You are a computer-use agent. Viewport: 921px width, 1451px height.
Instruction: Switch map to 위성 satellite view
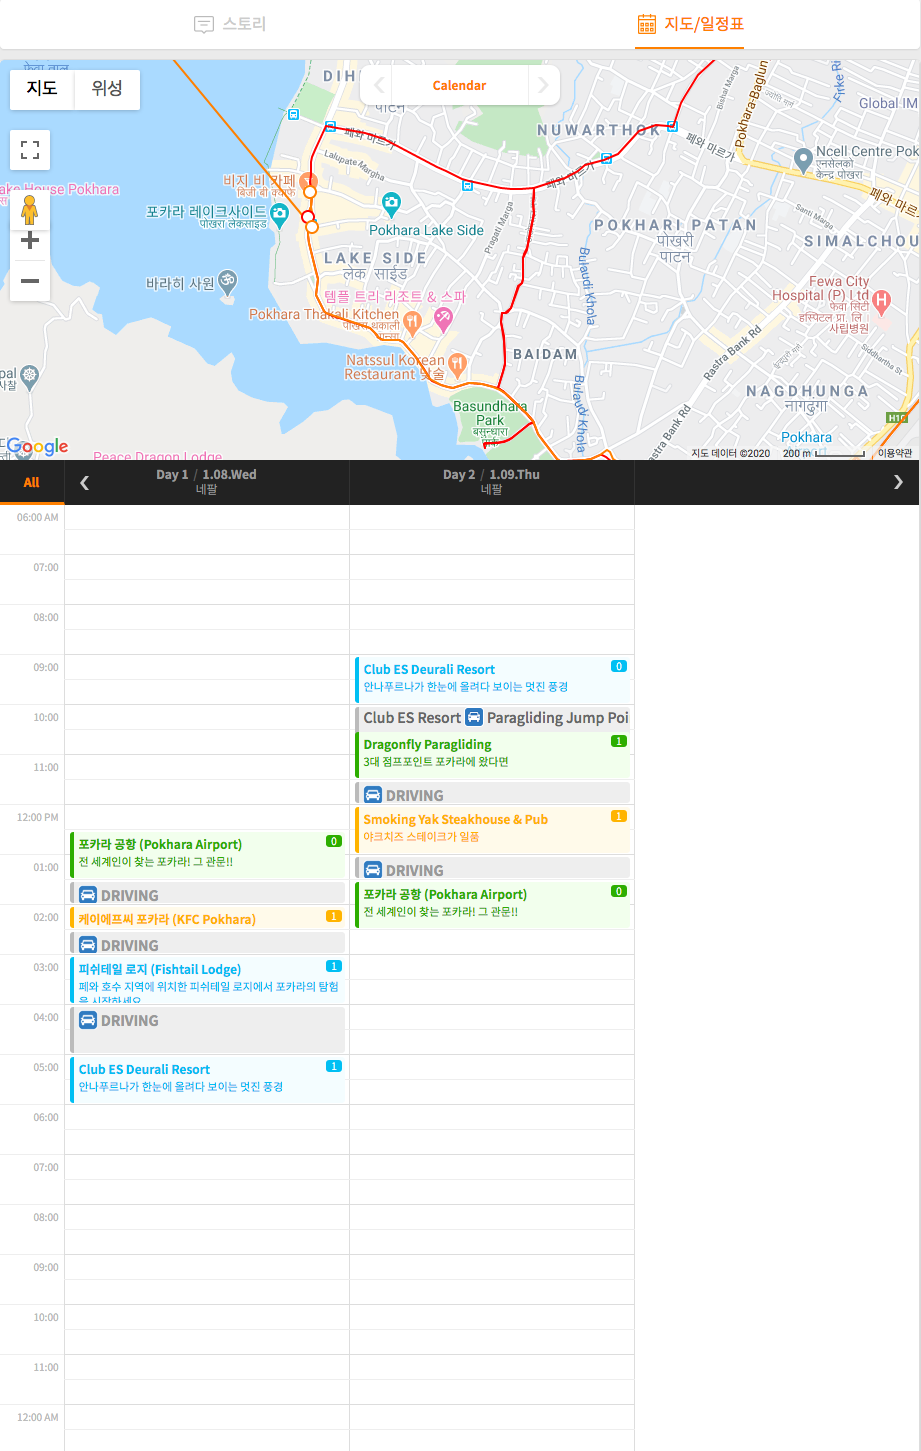click(x=107, y=89)
